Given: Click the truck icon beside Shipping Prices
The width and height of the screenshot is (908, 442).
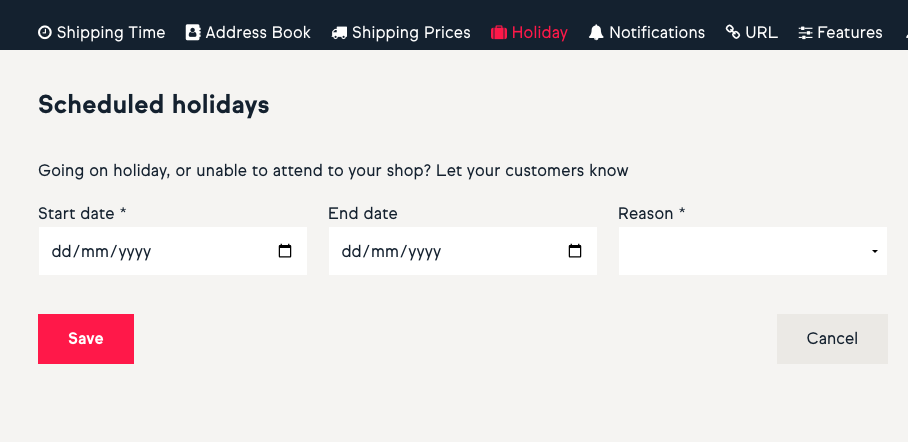Looking at the screenshot, I should click(x=339, y=33).
